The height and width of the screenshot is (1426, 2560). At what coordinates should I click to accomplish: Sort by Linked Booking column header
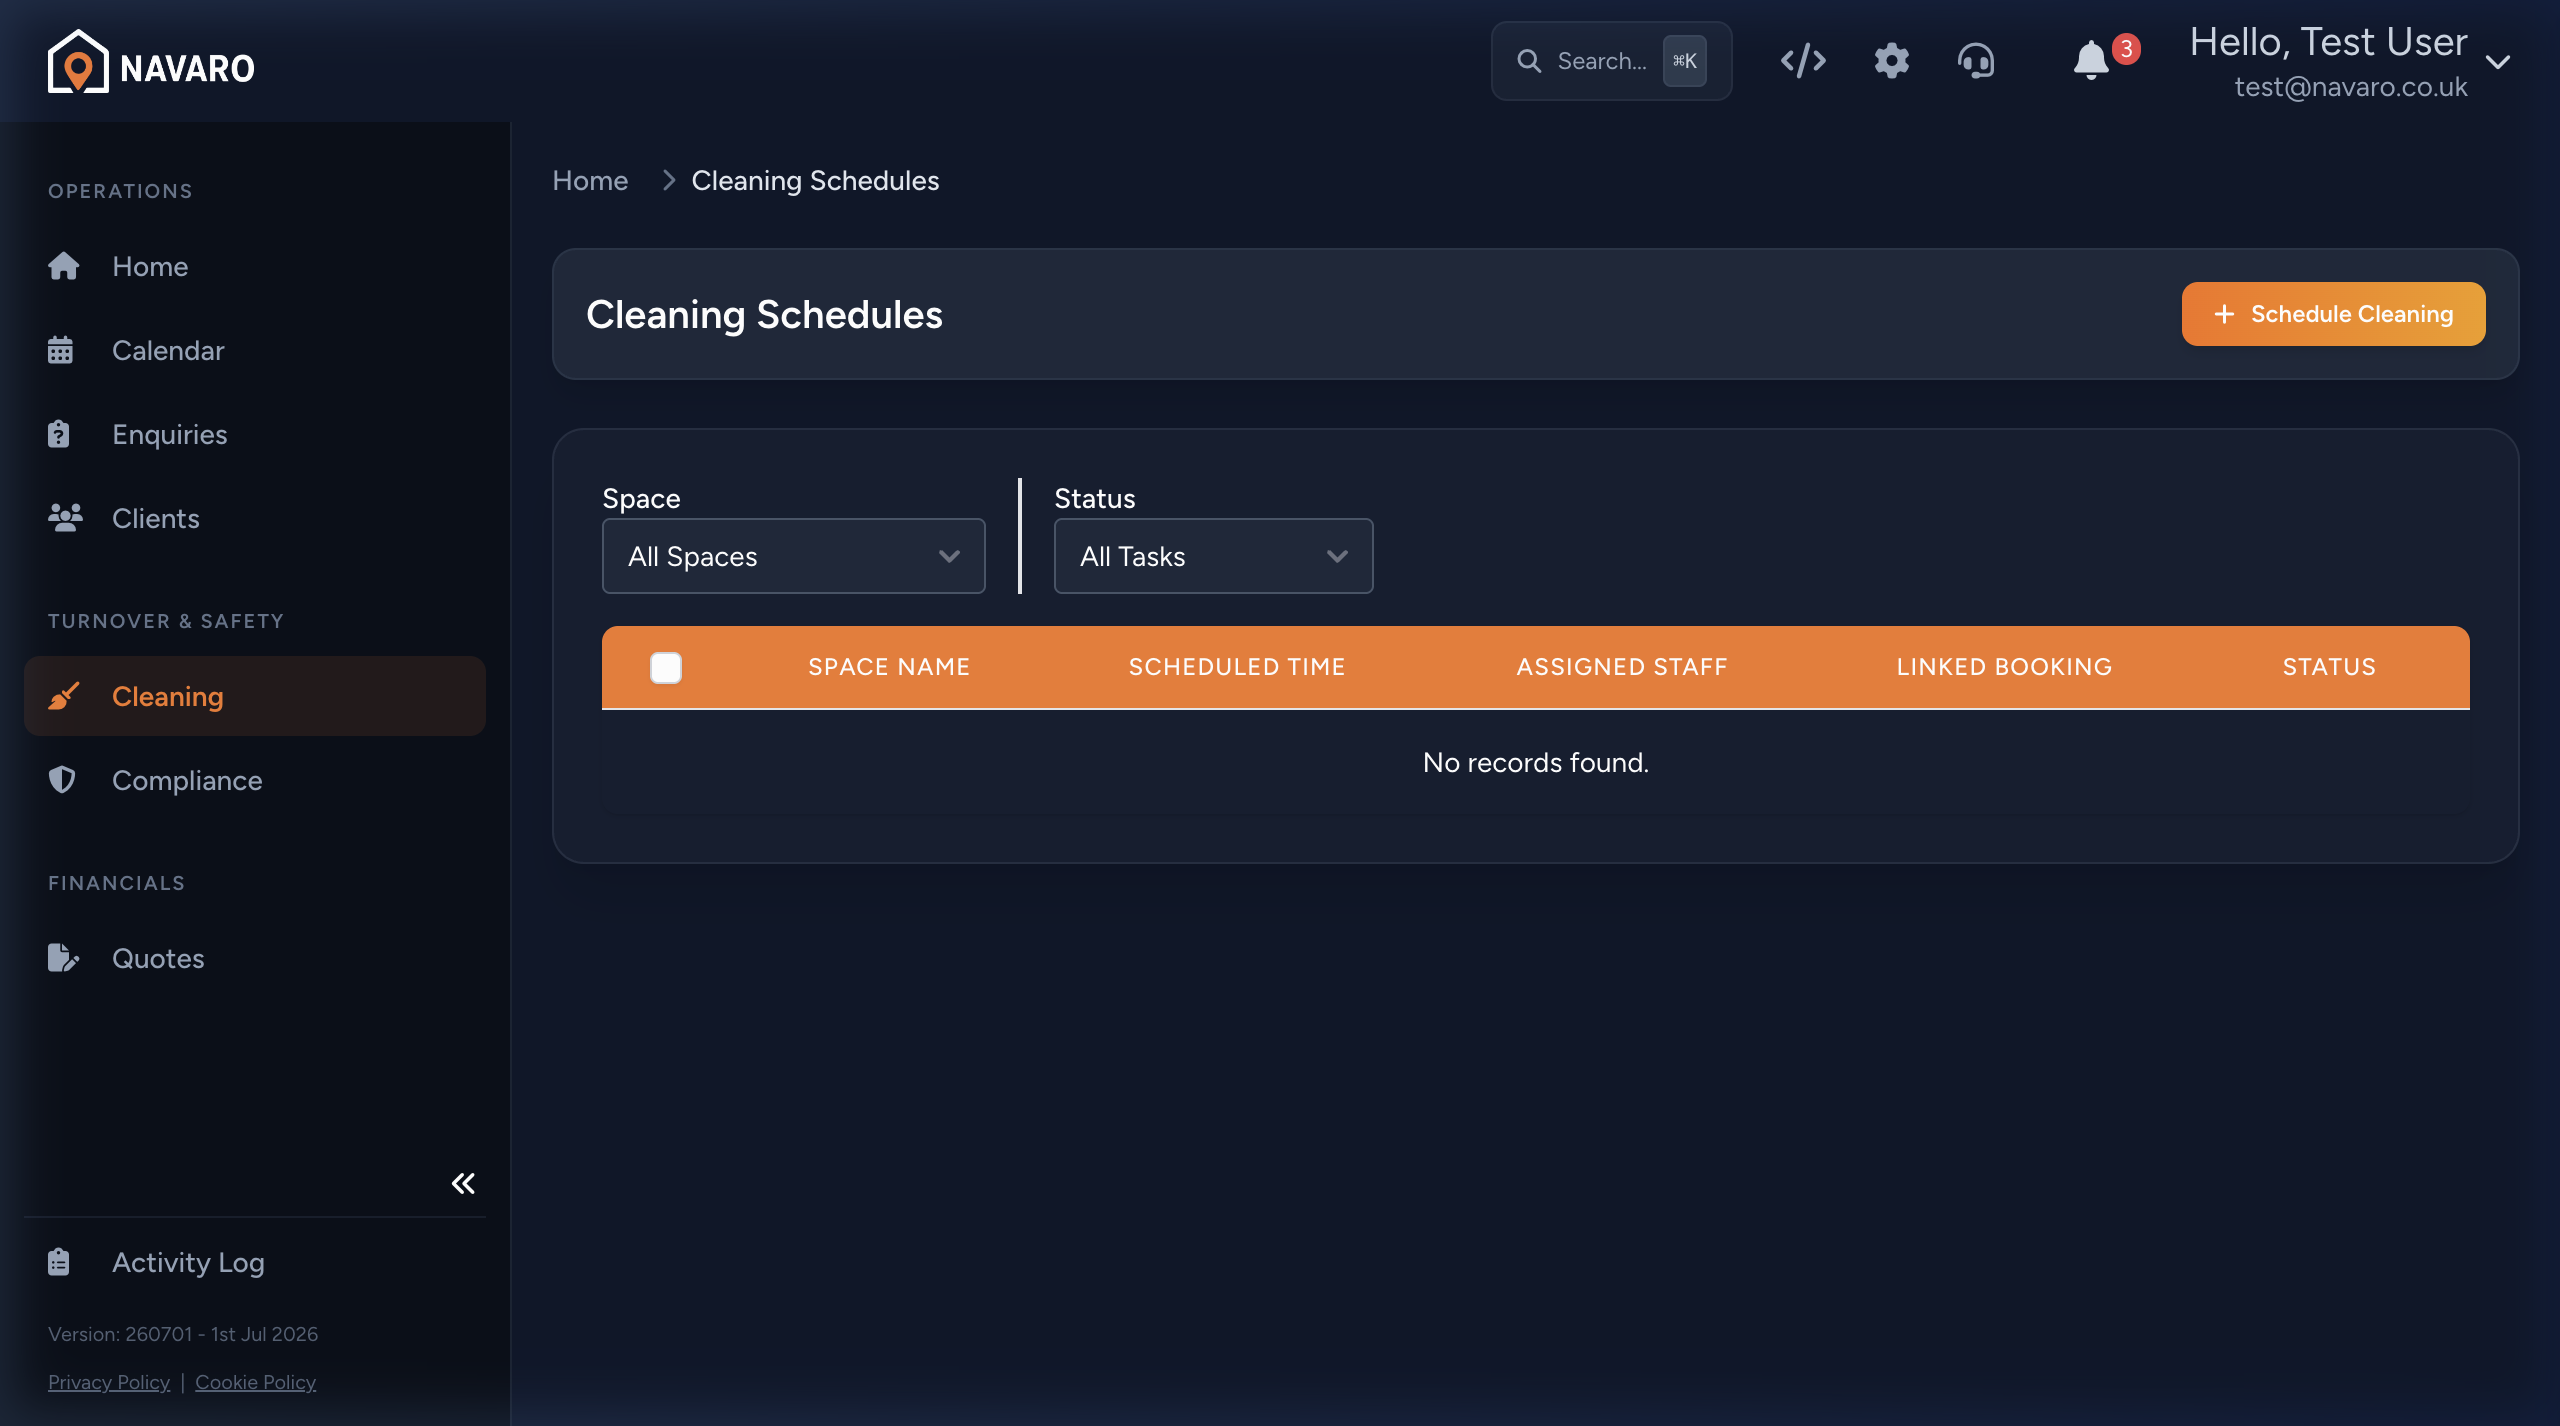tap(2004, 667)
